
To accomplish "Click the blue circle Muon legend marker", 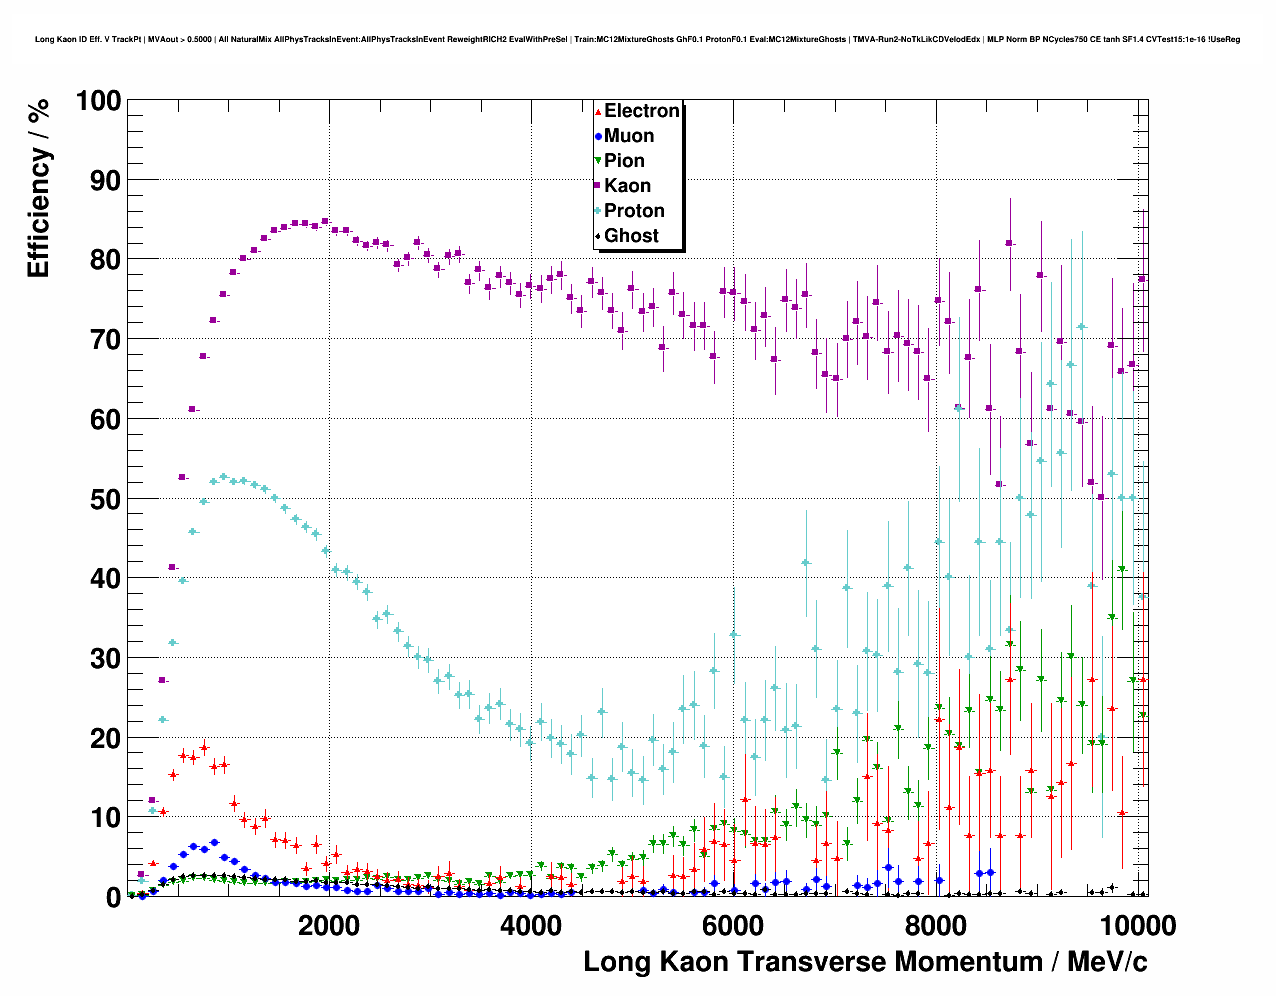I will pyautogui.click(x=598, y=136).
